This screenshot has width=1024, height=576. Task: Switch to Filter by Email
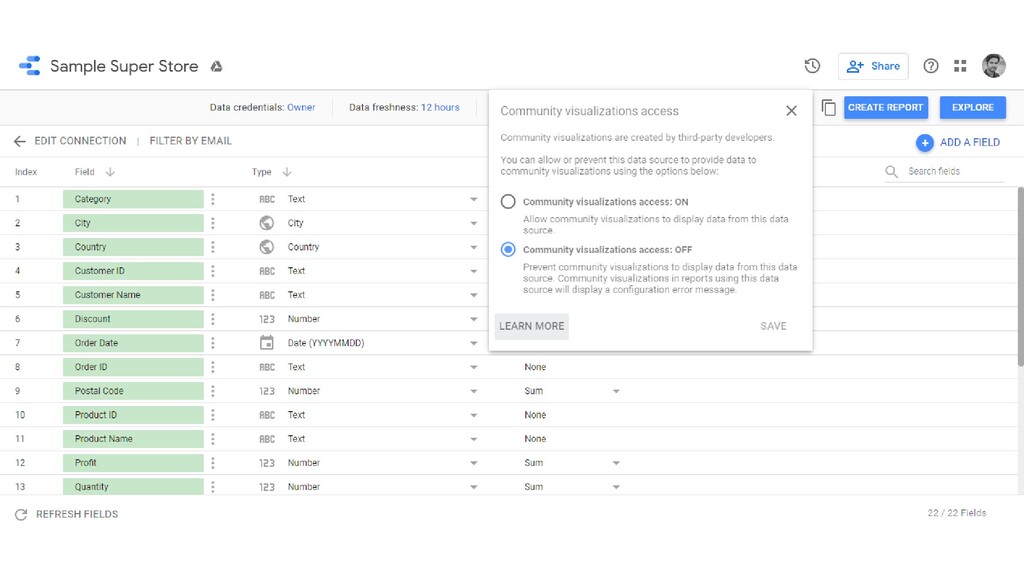190,141
